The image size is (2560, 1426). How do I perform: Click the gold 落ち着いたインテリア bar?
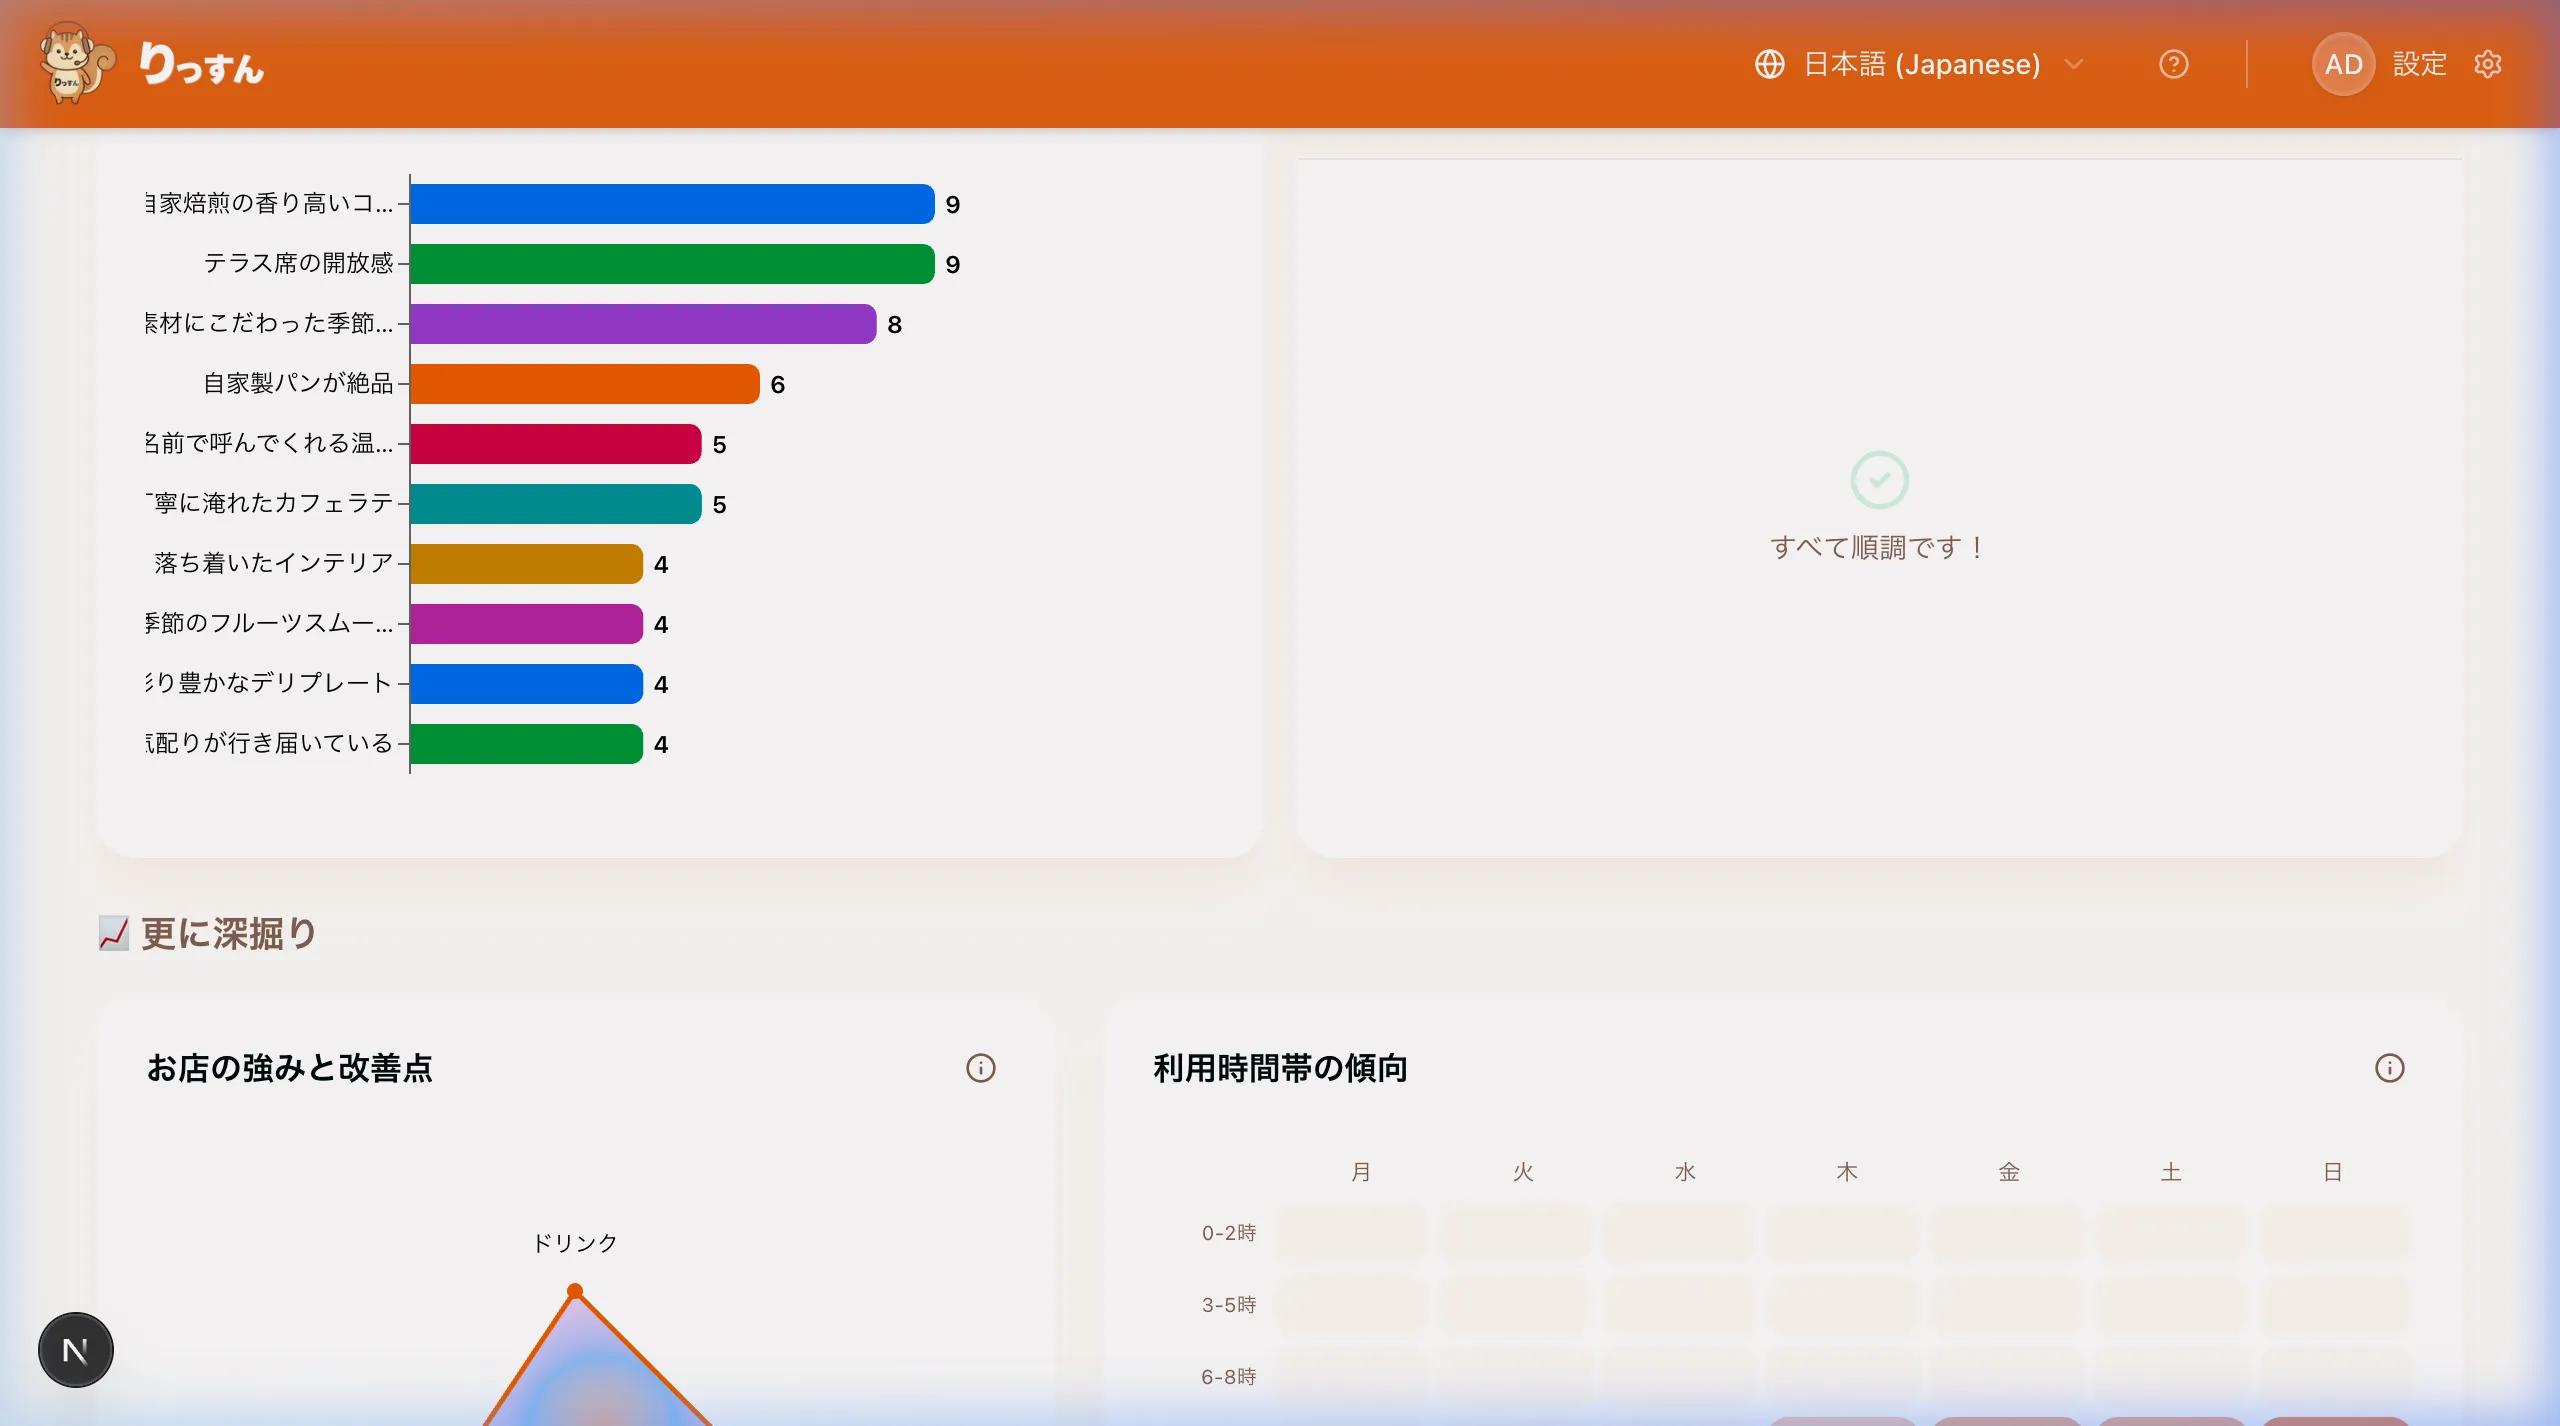pos(527,564)
